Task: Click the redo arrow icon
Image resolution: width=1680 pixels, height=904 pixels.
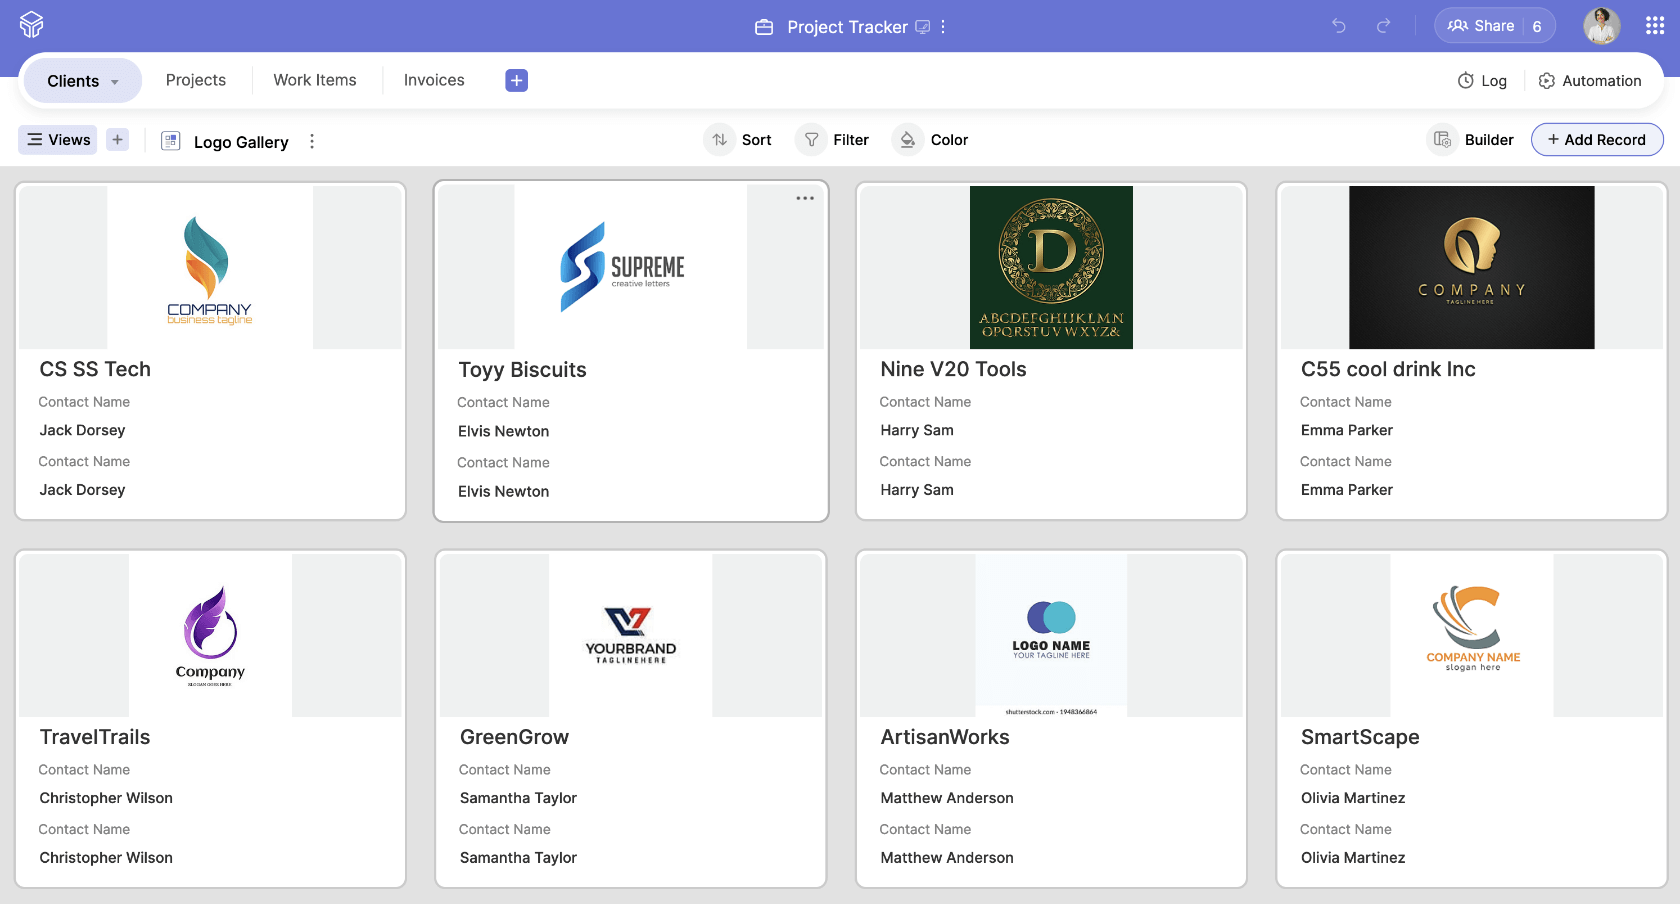Action: click(x=1383, y=27)
